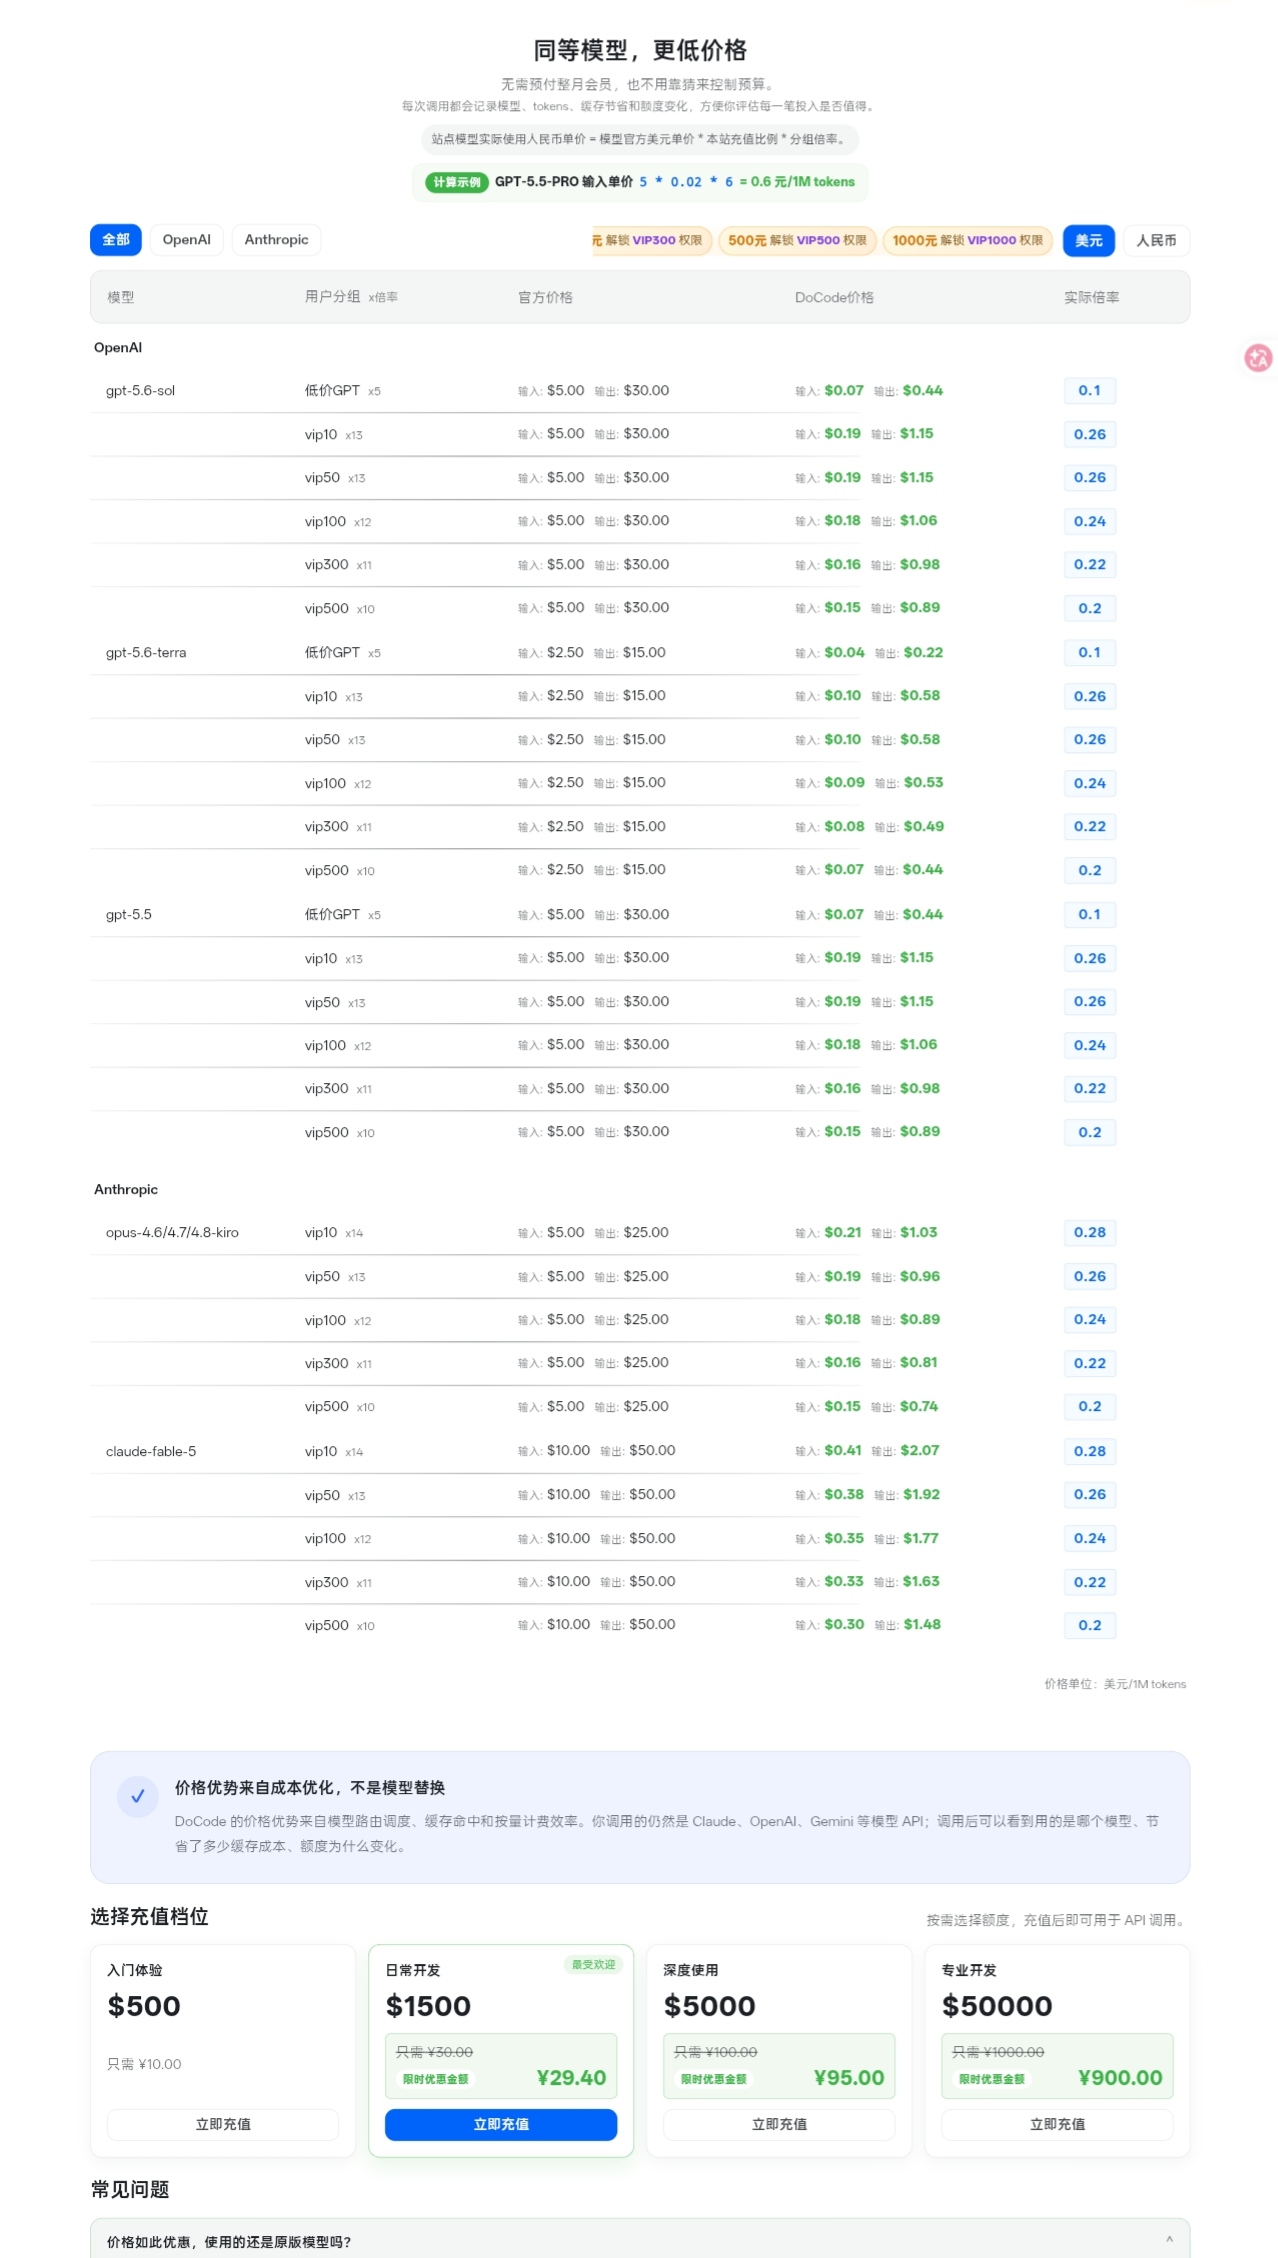Click the $0.21 input price in opus vip10 row
This screenshot has height=2258, width=1278.
842,1233
